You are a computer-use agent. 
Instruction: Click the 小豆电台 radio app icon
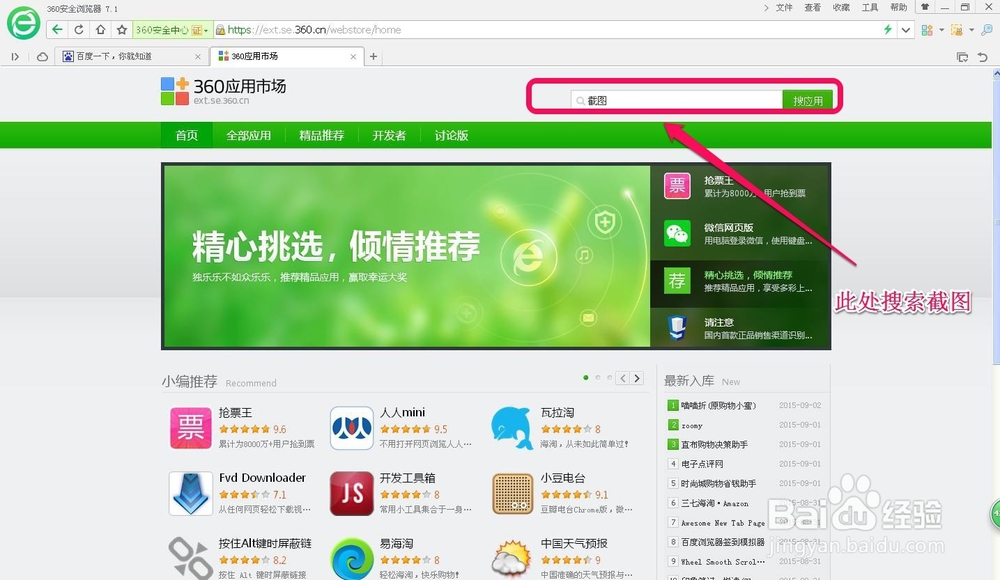(x=512, y=494)
